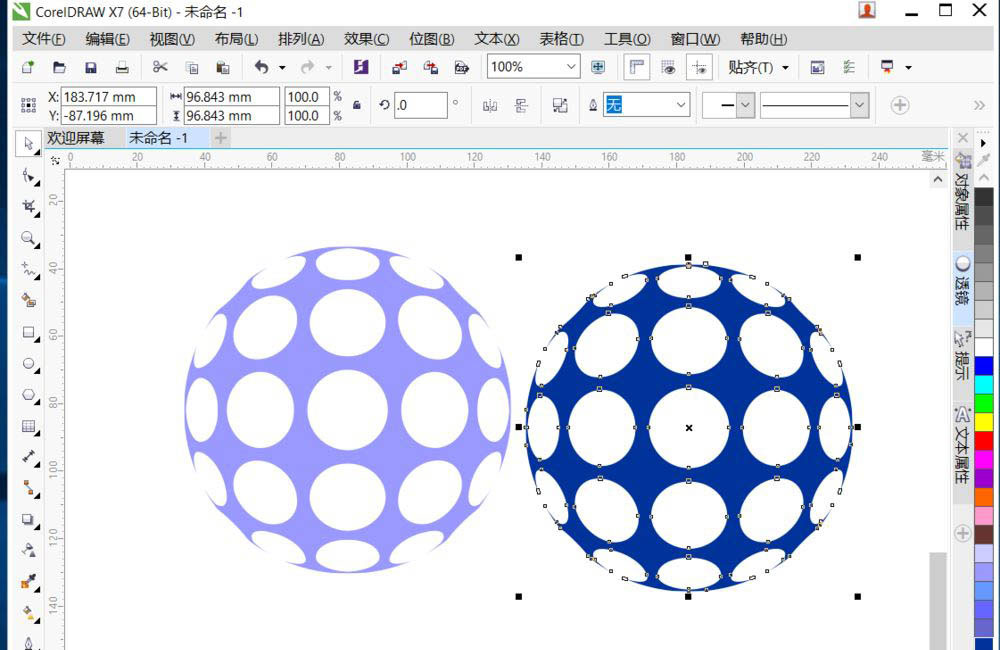Open the line style dropdown
1000x650 pixels.
[x=858, y=105]
